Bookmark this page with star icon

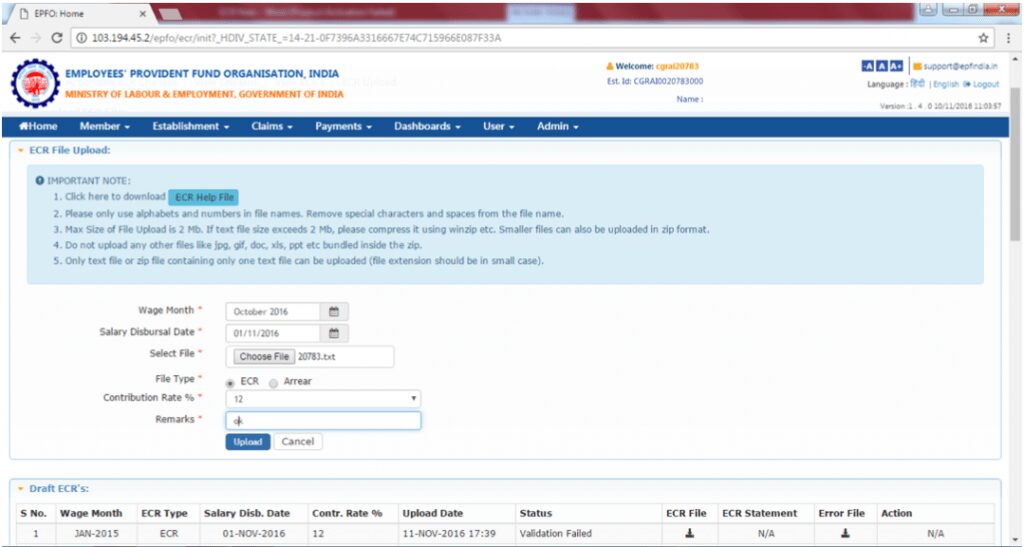[984, 38]
